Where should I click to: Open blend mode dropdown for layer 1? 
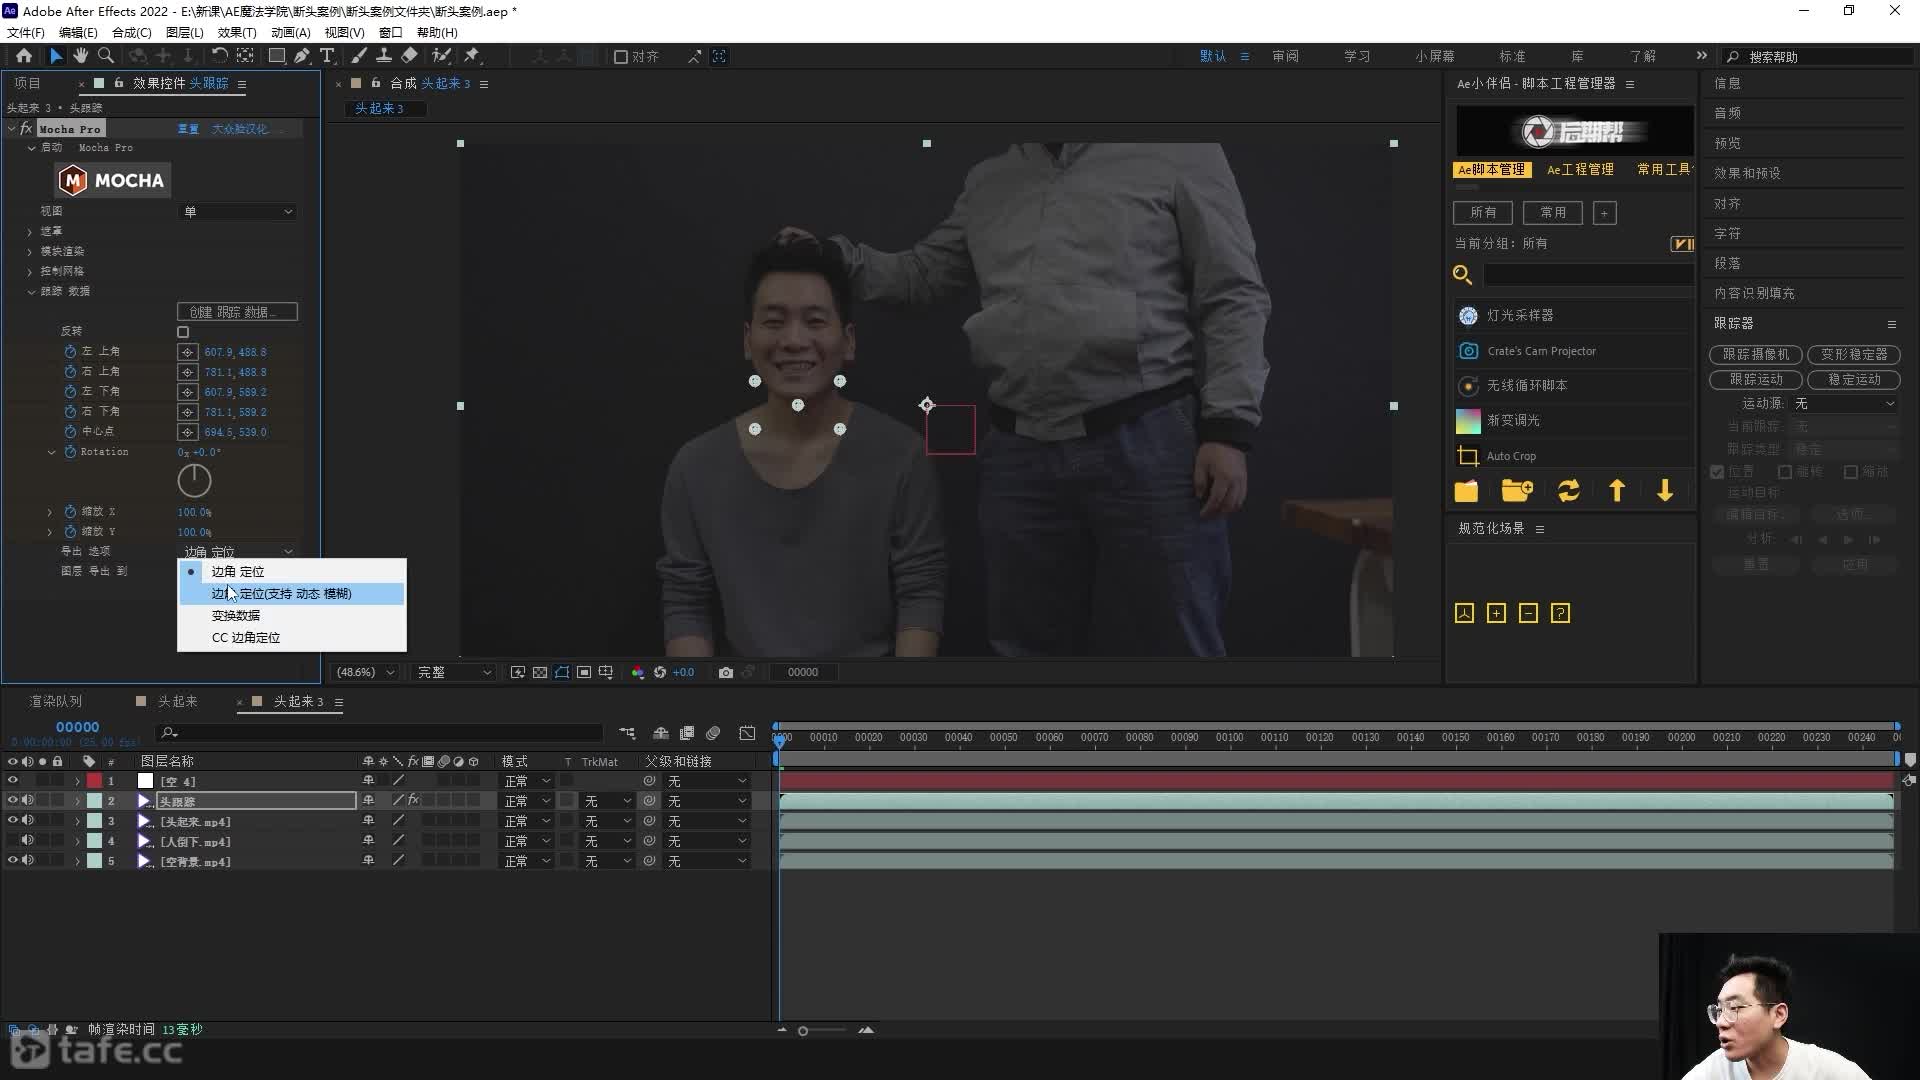coord(527,781)
